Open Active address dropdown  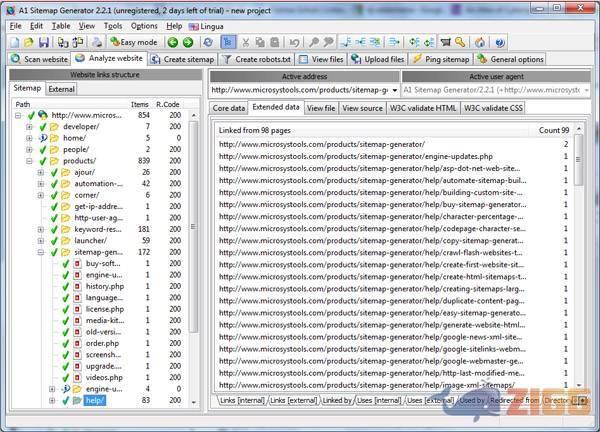(395, 90)
